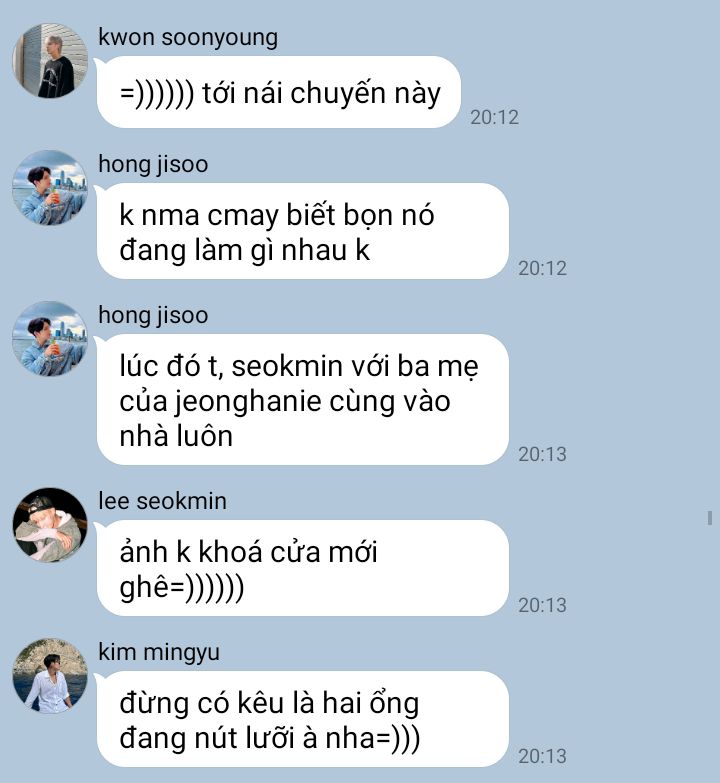
Task: Click the 20:12 timestamp beside jisoo's first message
Action: coord(542,269)
